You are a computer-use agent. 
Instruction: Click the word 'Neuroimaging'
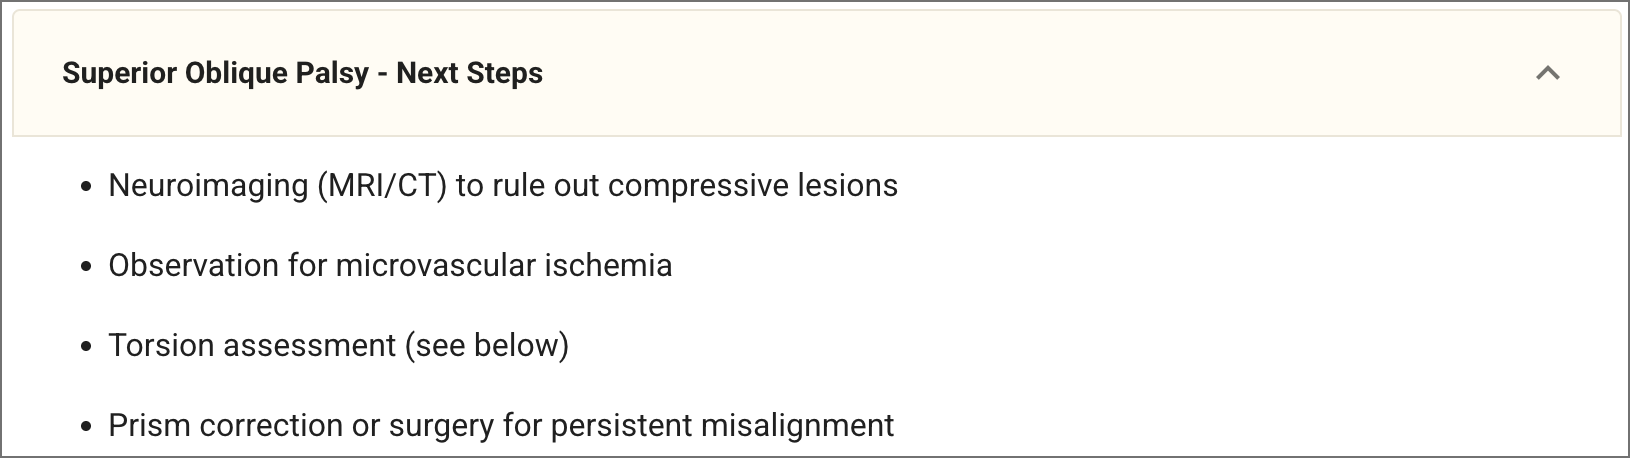click(x=208, y=186)
